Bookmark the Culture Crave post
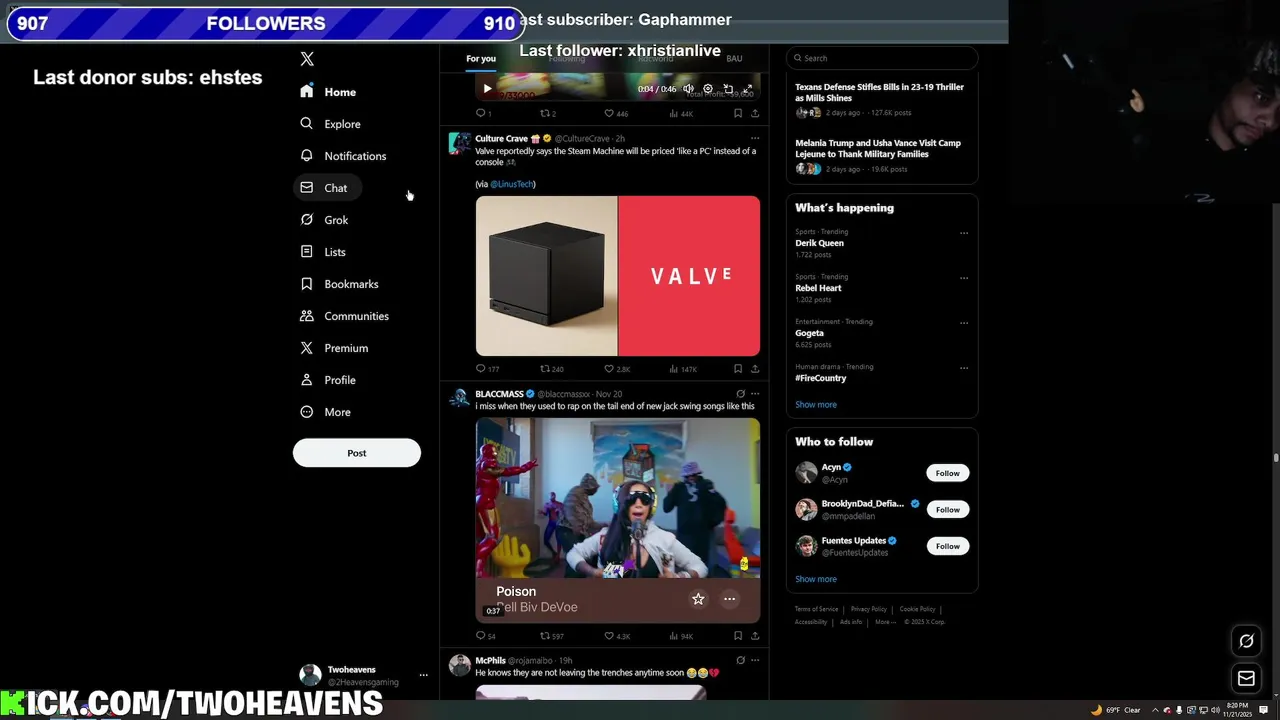 (738, 369)
